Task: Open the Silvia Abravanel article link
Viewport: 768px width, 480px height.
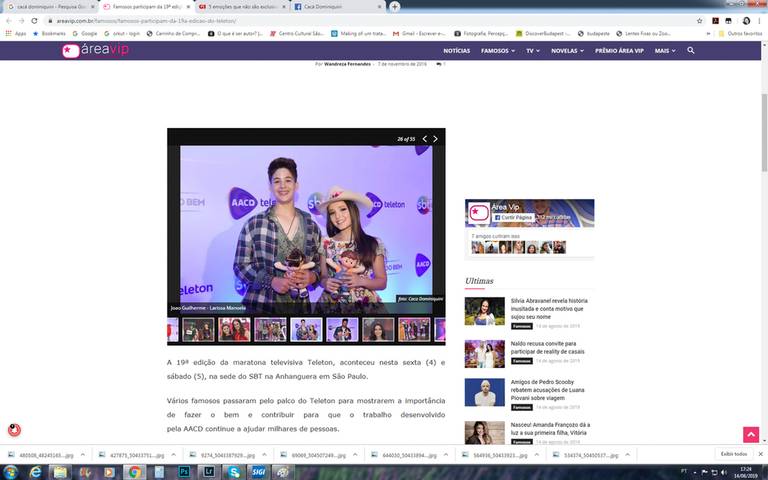Action: pyautogui.click(x=549, y=305)
